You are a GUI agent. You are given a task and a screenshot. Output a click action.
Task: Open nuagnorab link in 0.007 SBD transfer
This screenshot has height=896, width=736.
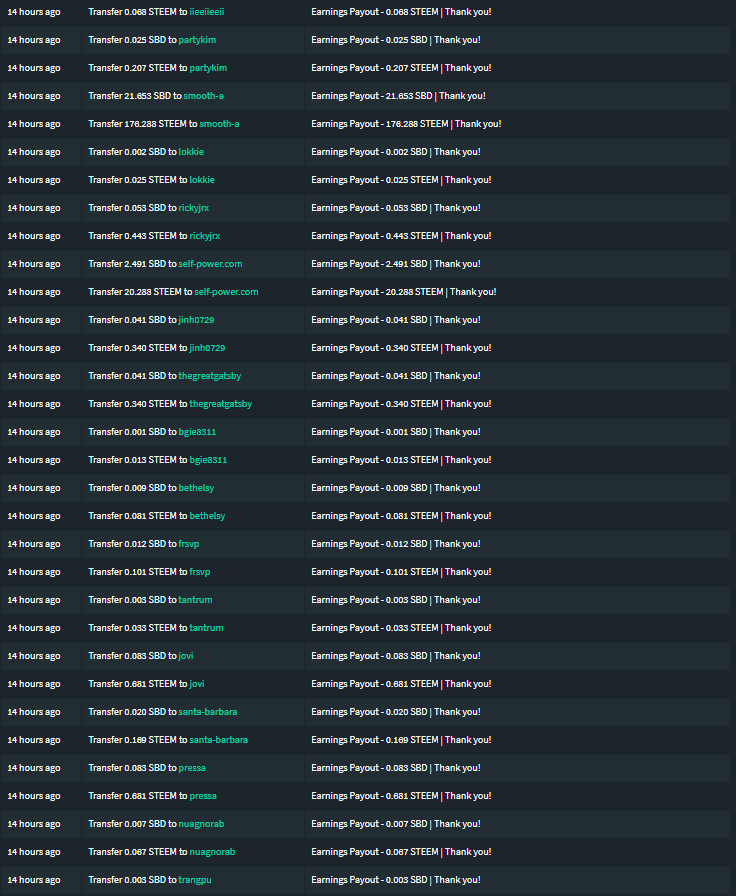click(x=201, y=824)
